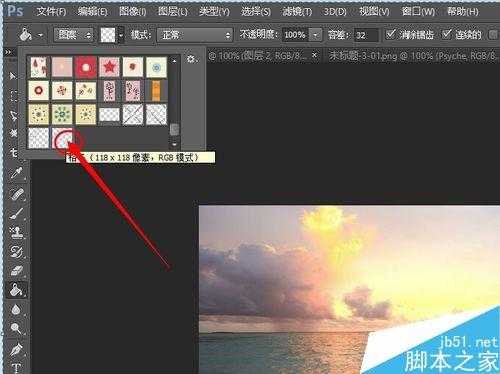500x374 pixels.
Task: Click the Photoshop Ps logo
Action: tap(15, 11)
